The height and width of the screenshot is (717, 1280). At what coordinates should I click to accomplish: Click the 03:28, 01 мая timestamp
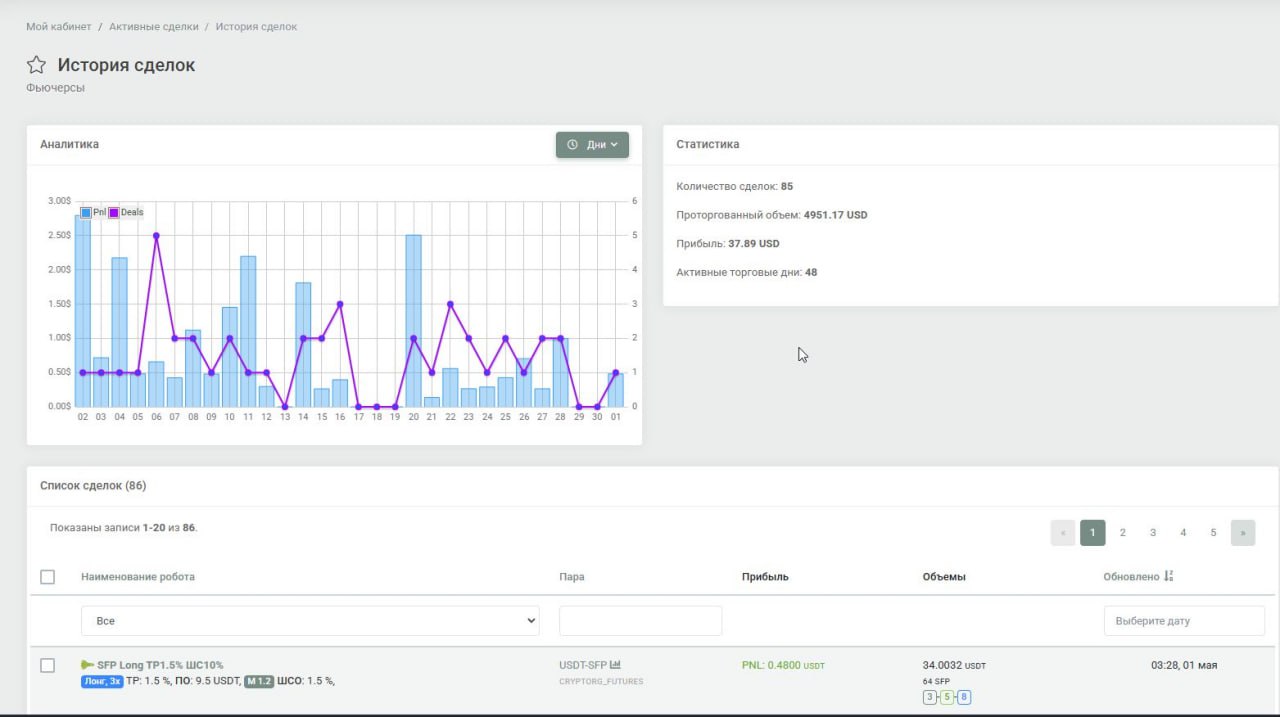(x=1184, y=665)
